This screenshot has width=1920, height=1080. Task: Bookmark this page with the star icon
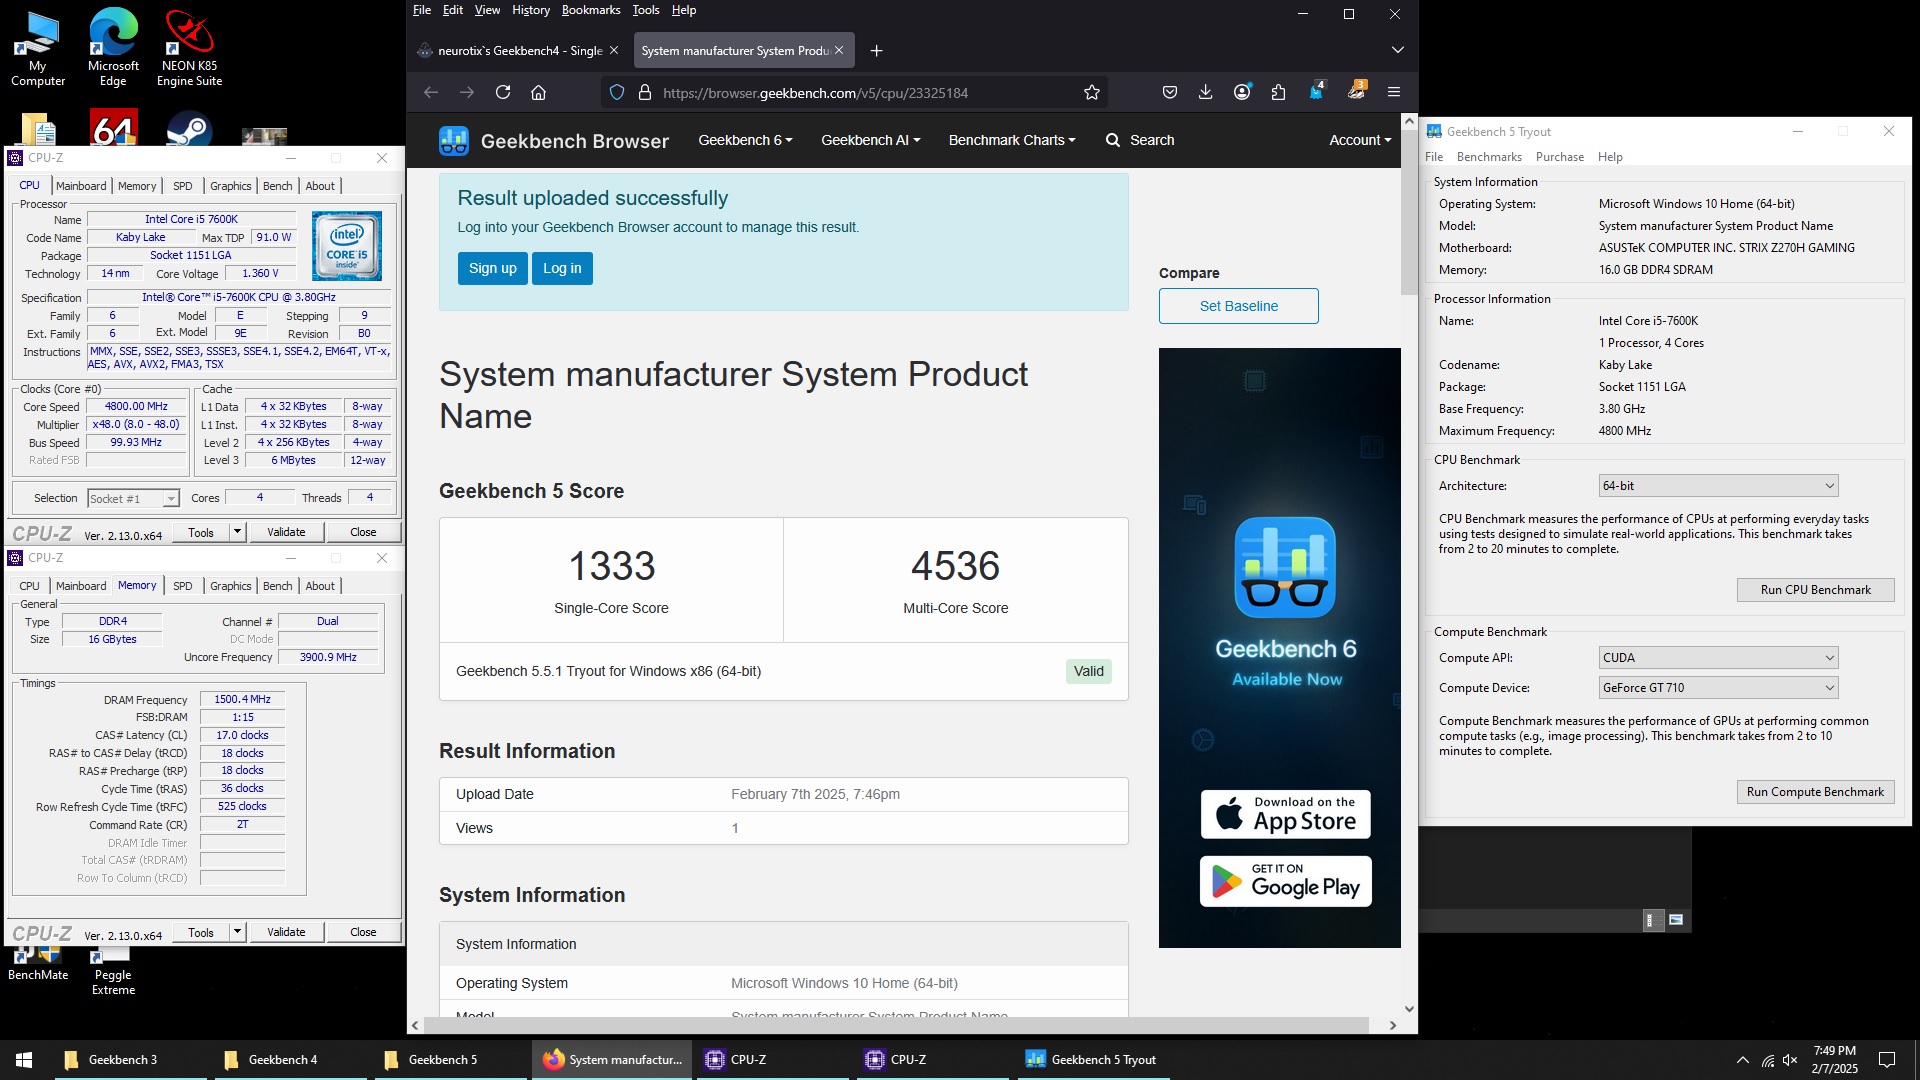[x=1091, y=92]
